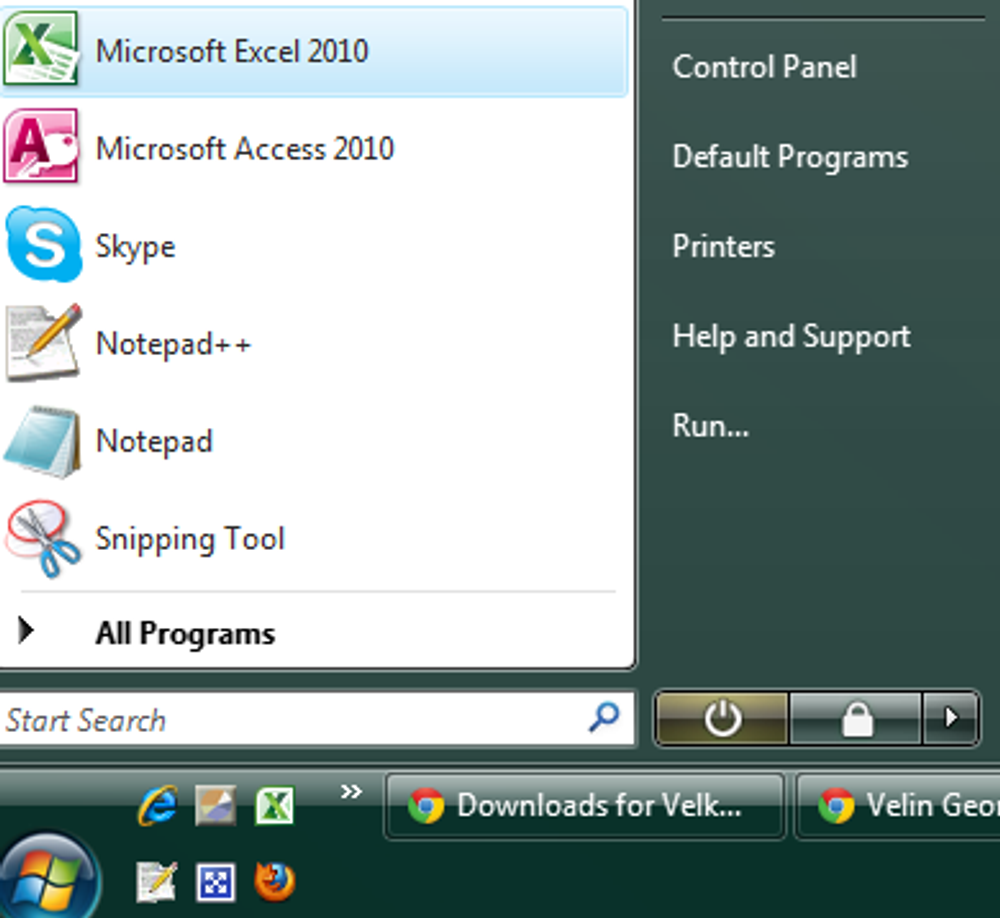Image resolution: width=1000 pixels, height=918 pixels.
Task: Open Help and Support
Action: click(791, 336)
